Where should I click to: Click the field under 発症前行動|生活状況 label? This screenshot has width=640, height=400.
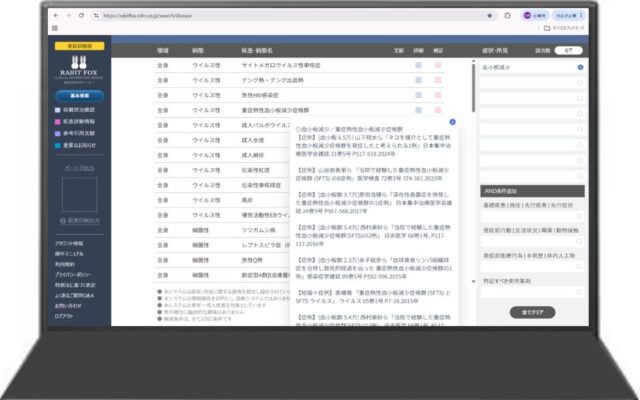(x=532, y=242)
